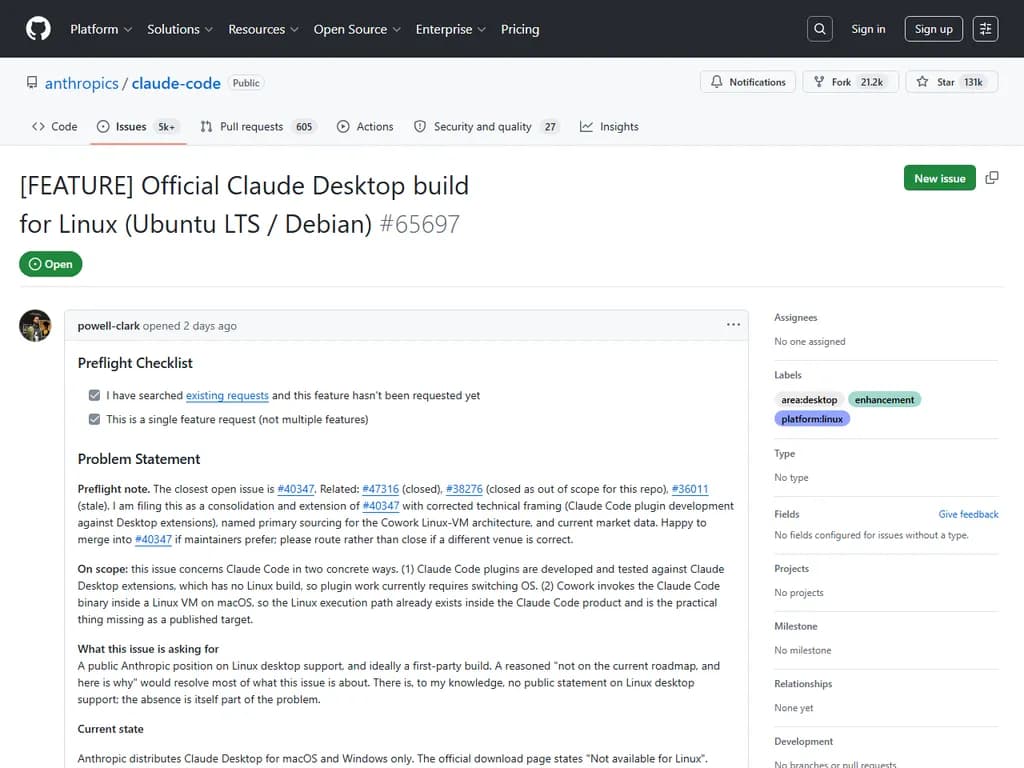Viewport: 1024px width, 768px height.
Task: Click the Give feedback link
Action: point(968,514)
